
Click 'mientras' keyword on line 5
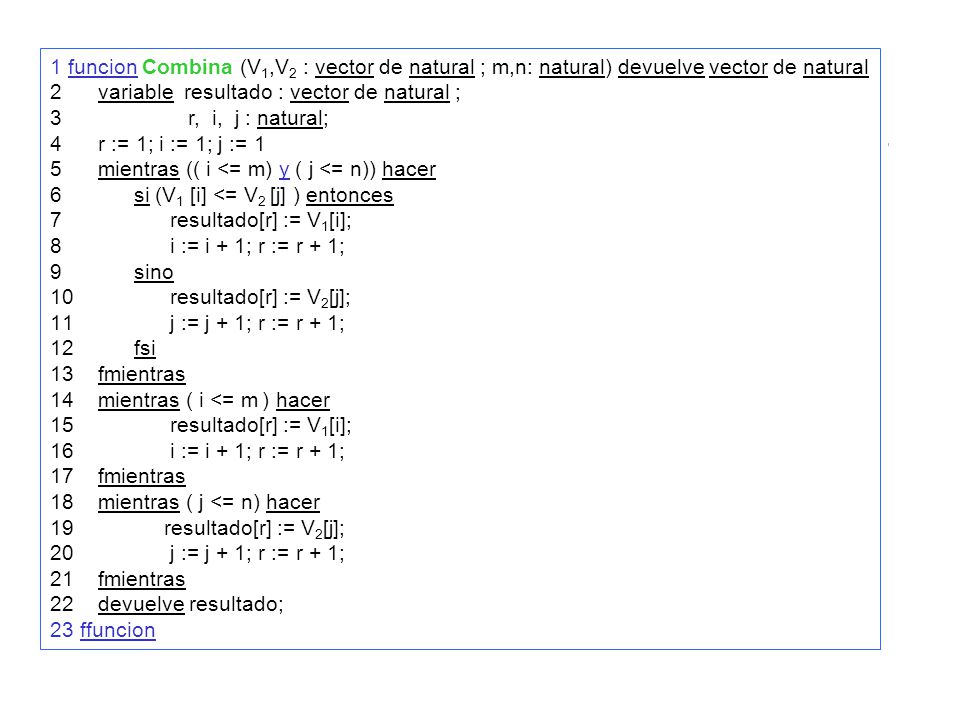click(x=138, y=169)
